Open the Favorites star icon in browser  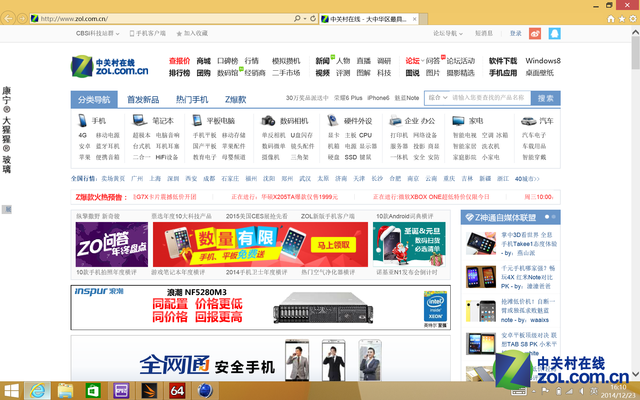[x=622, y=19]
